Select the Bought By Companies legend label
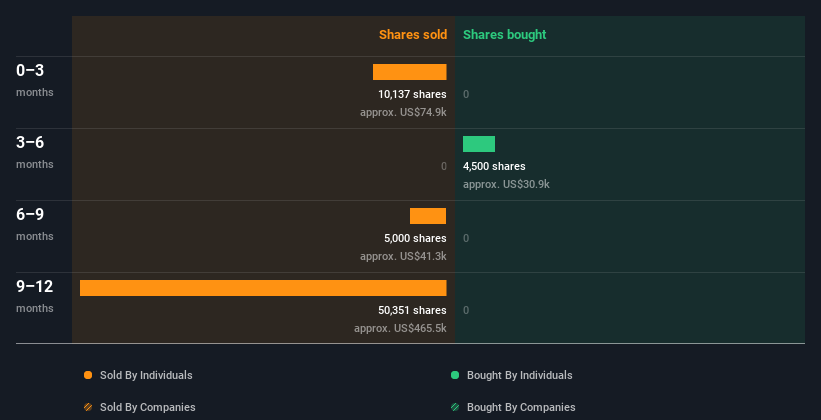 521,407
